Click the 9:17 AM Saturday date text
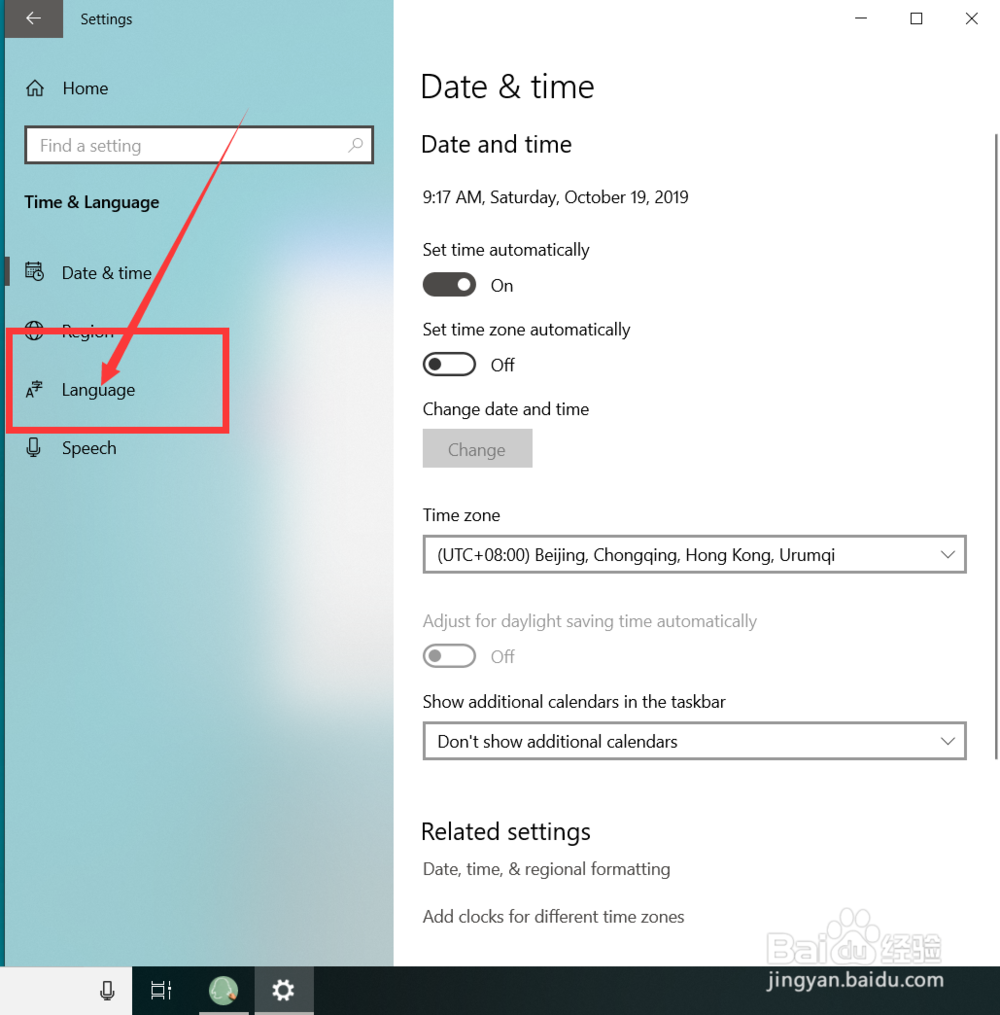 click(x=555, y=197)
